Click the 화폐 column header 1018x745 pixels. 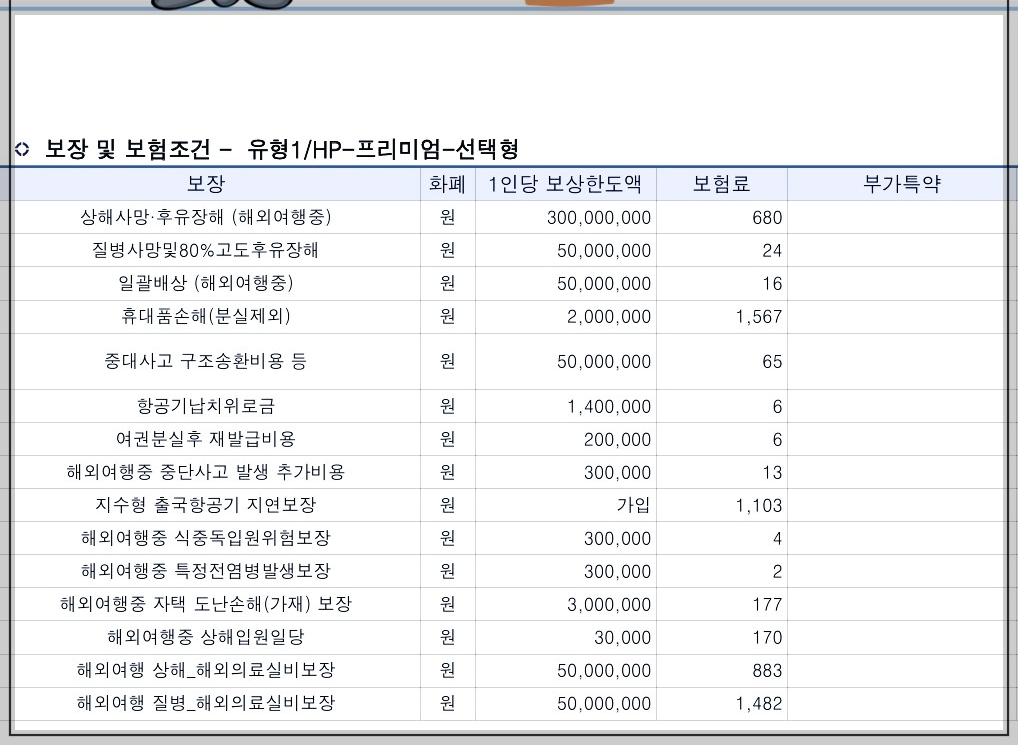[x=446, y=183]
